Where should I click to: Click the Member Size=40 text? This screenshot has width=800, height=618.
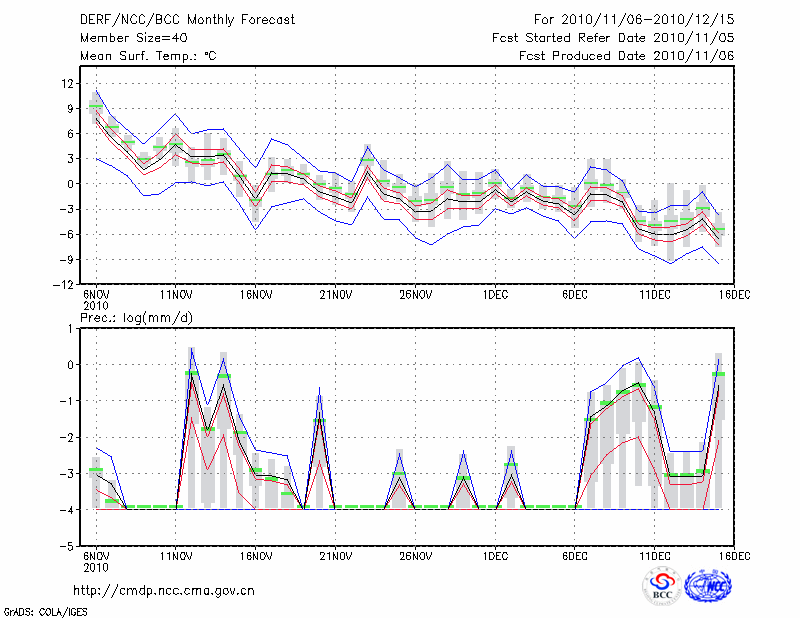[x=127, y=37]
